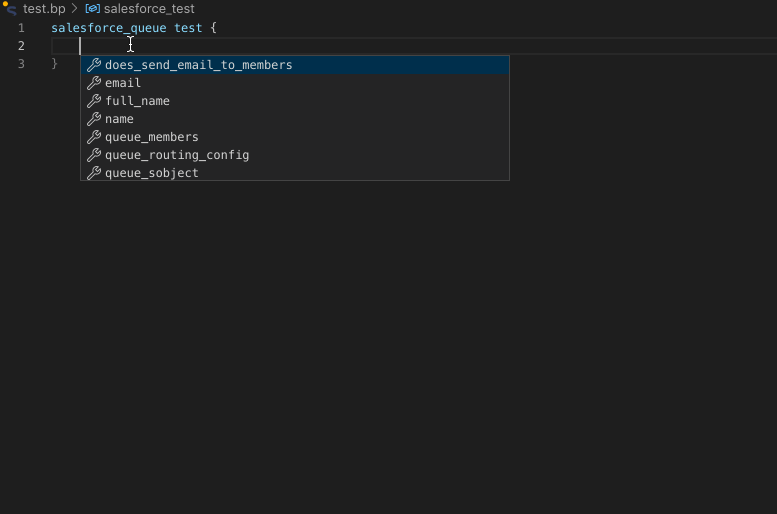
Task: Click the wrench icon beside queue_members
Action: click(94, 137)
